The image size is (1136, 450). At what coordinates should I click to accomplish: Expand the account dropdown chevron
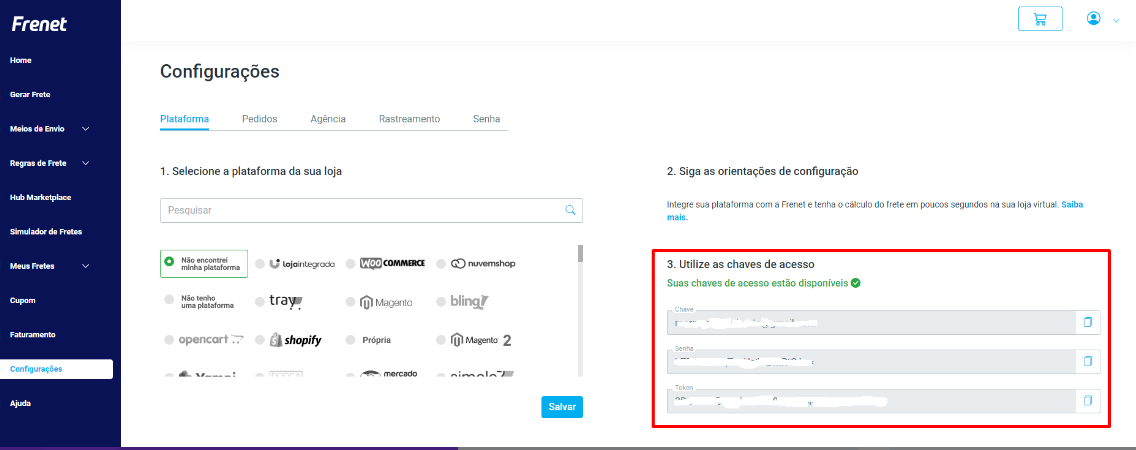(x=1116, y=20)
